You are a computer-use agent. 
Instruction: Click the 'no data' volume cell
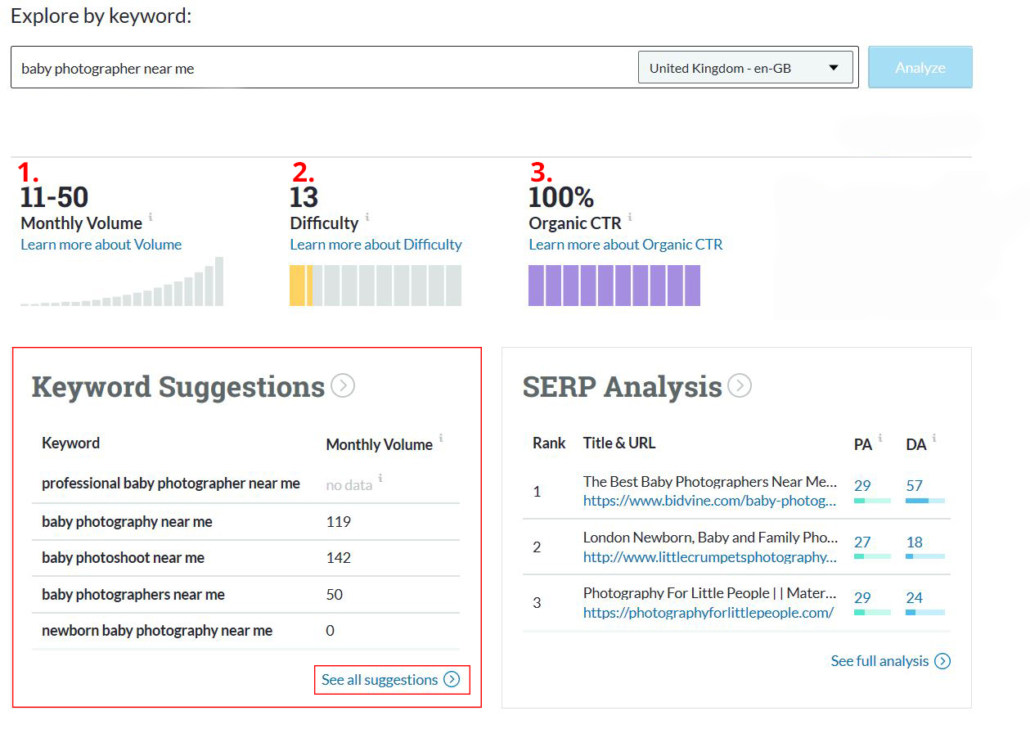tap(349, 485)
